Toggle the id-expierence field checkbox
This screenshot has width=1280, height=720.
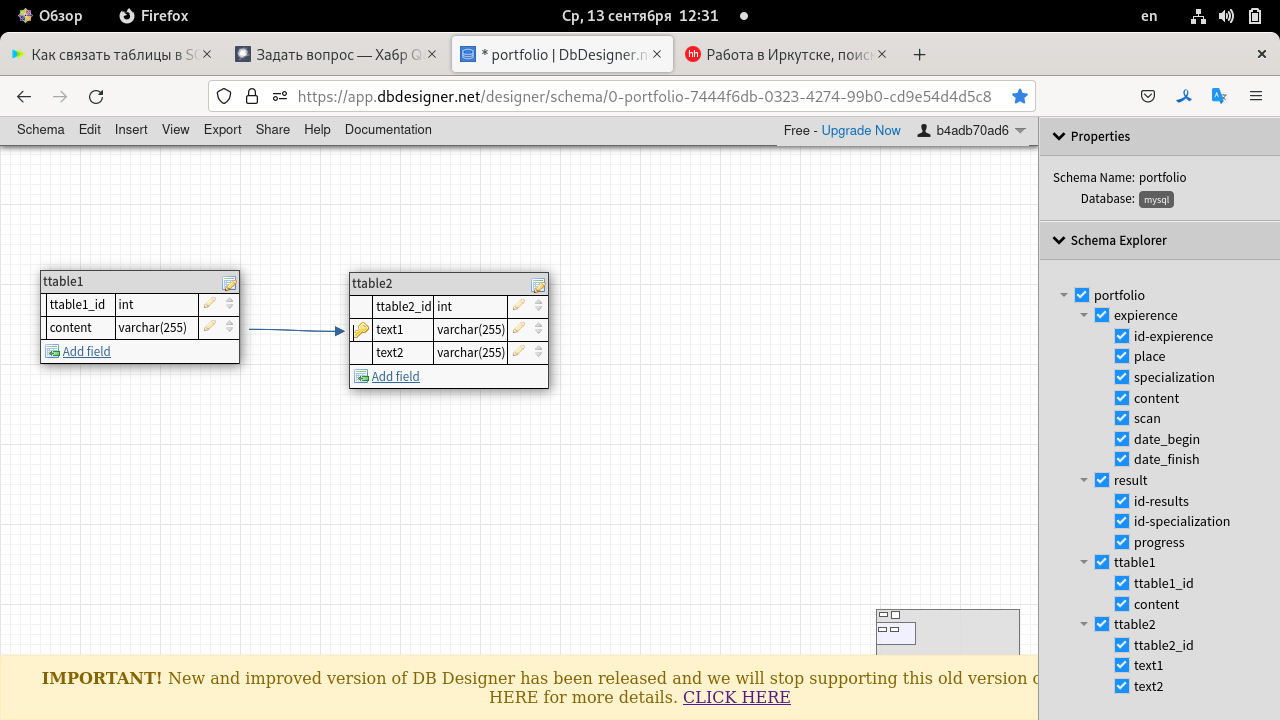tap(1121, 336)
